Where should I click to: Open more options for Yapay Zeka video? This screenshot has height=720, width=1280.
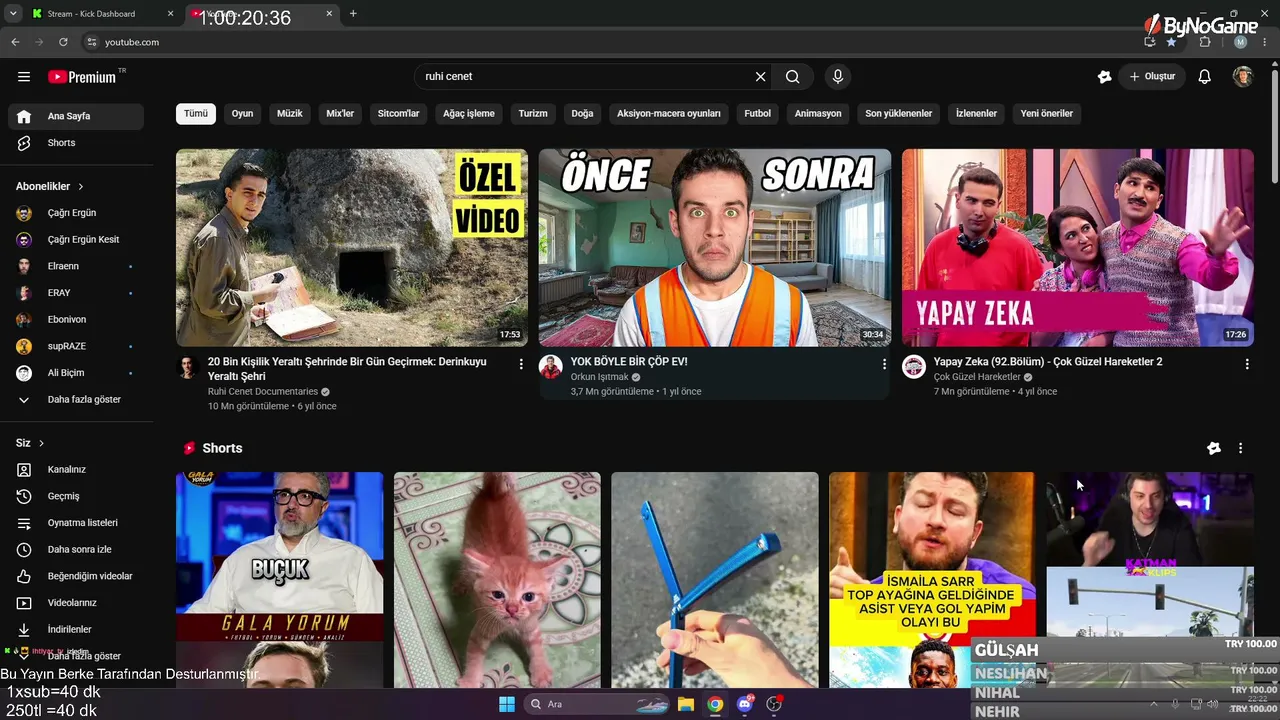1247,365
